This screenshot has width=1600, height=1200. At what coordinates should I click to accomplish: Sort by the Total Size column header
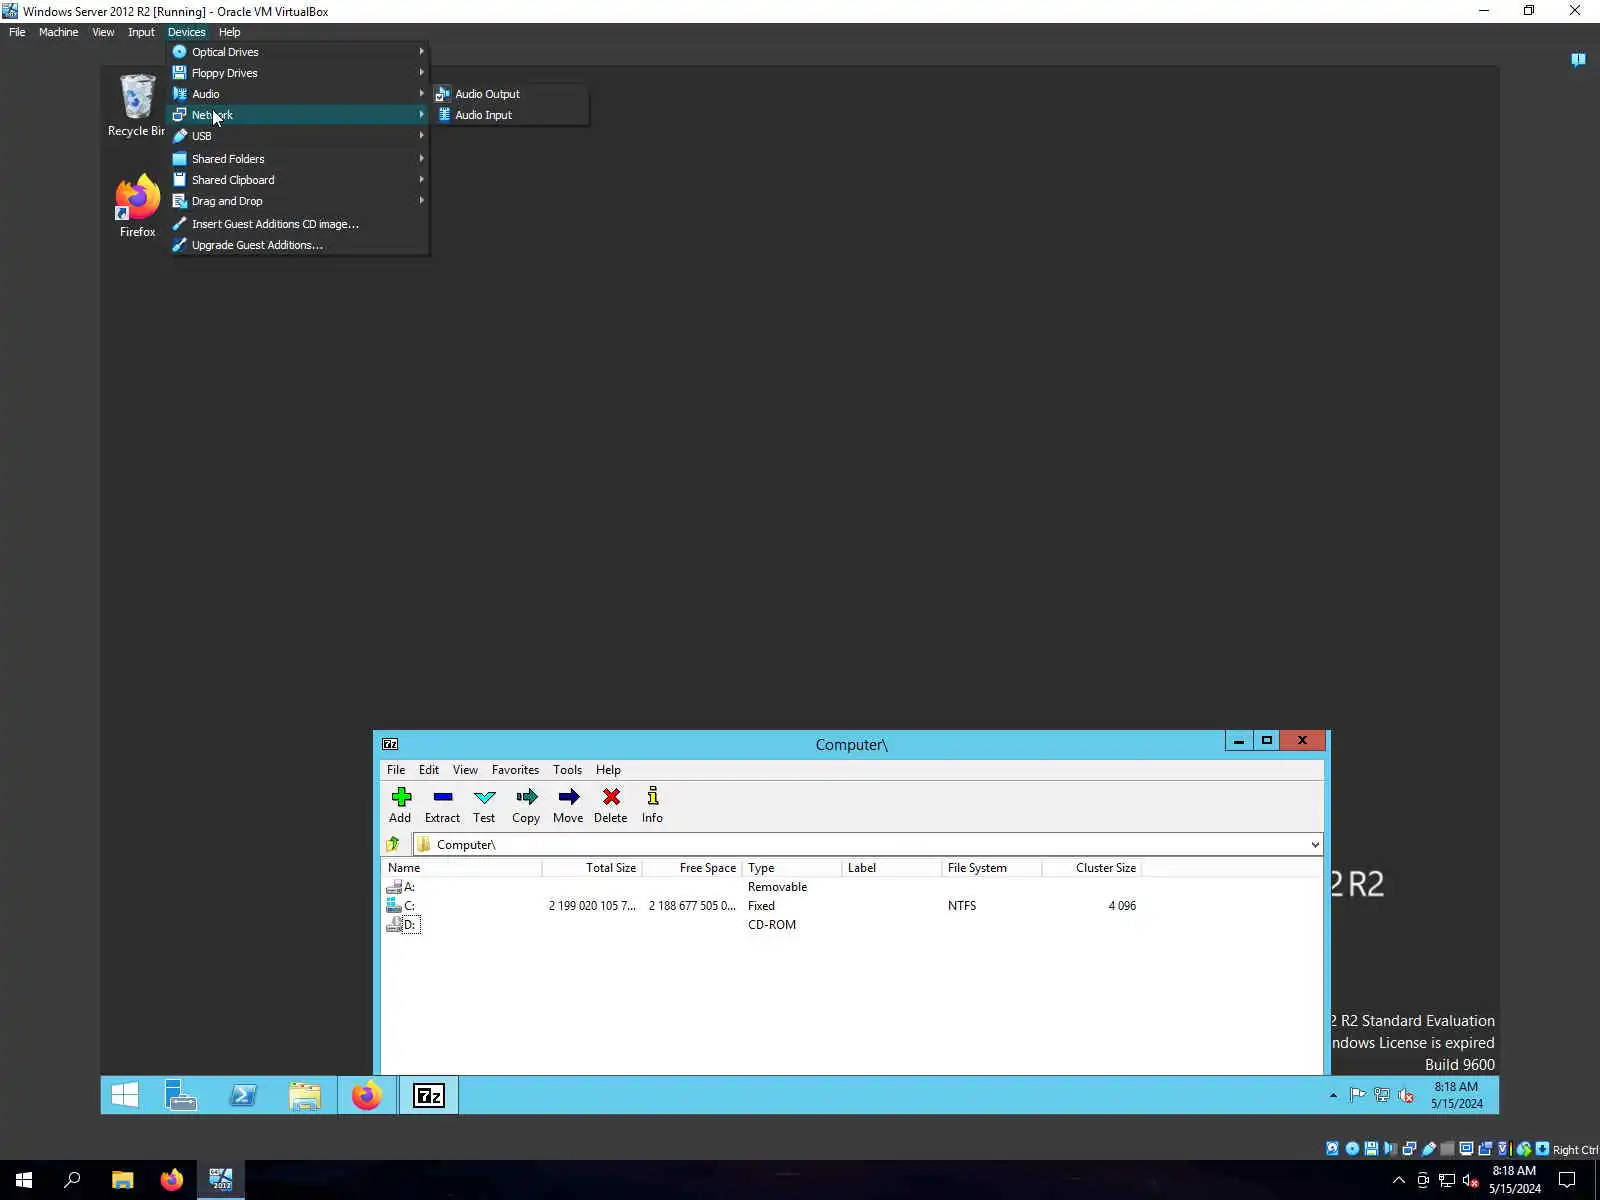pos(592,868)
